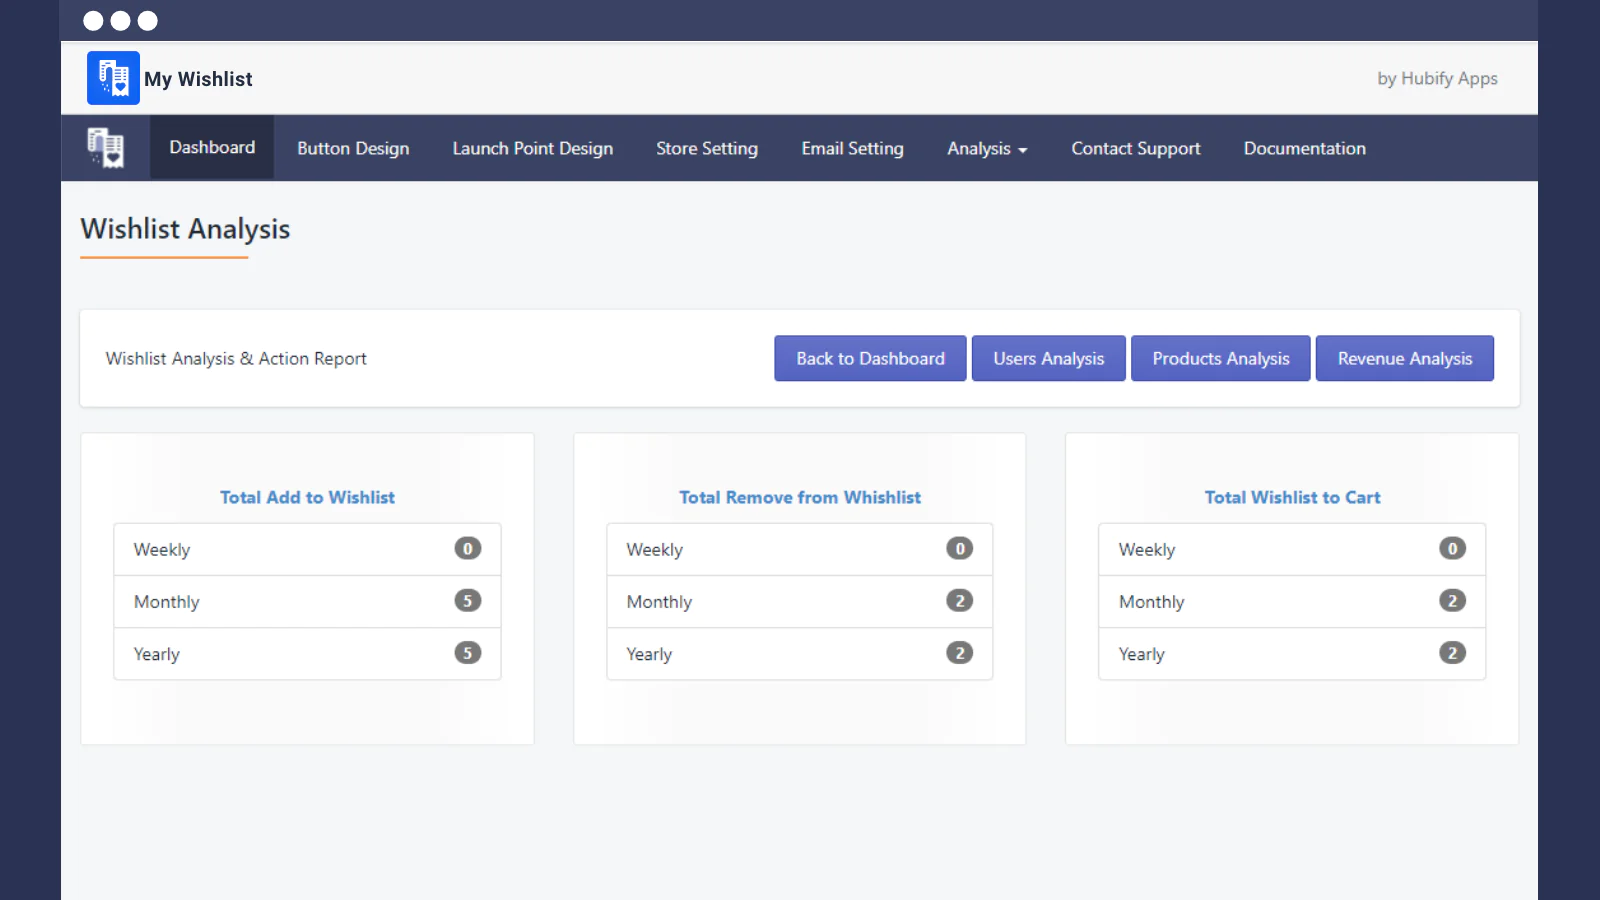Click the first window control dot
Viewport: 1600px width, 900px height.
click(93, 21)
